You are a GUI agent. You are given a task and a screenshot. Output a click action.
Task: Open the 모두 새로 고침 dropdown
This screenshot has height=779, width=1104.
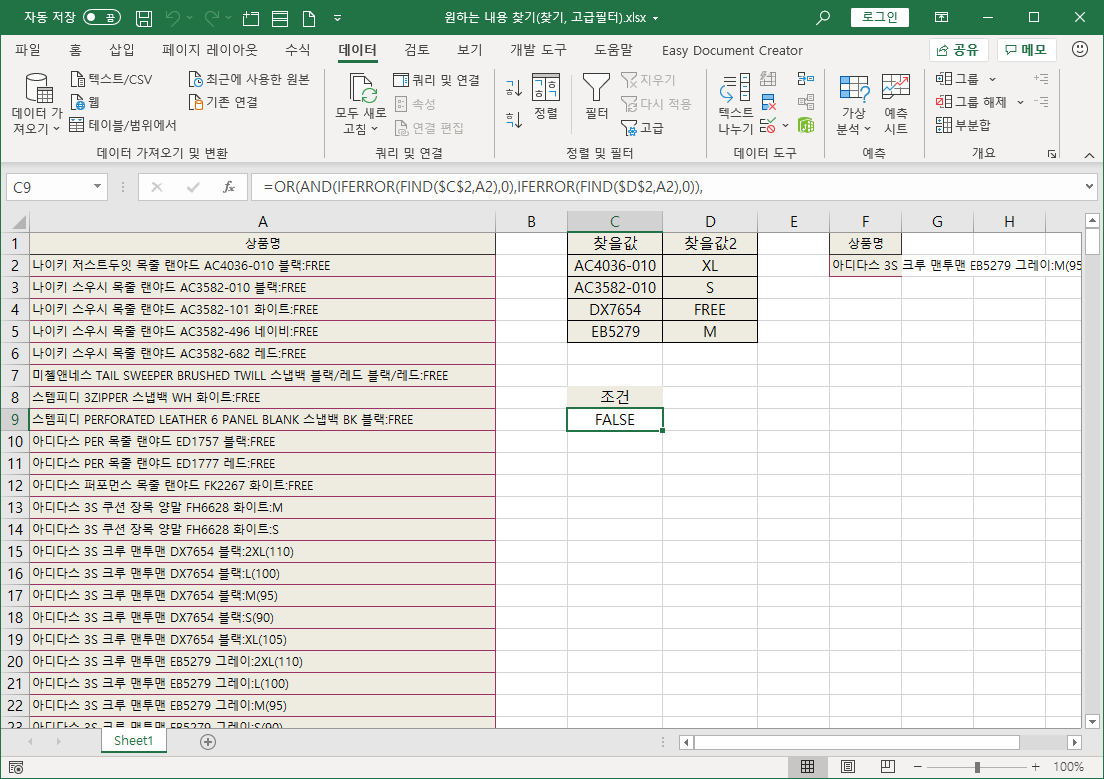360,120
